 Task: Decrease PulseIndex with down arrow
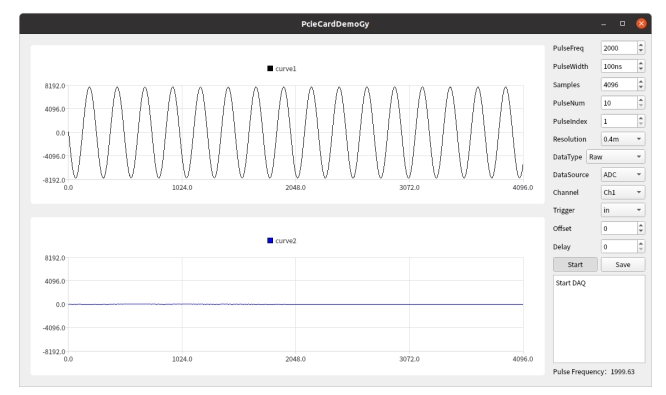(x=641, y=124)
